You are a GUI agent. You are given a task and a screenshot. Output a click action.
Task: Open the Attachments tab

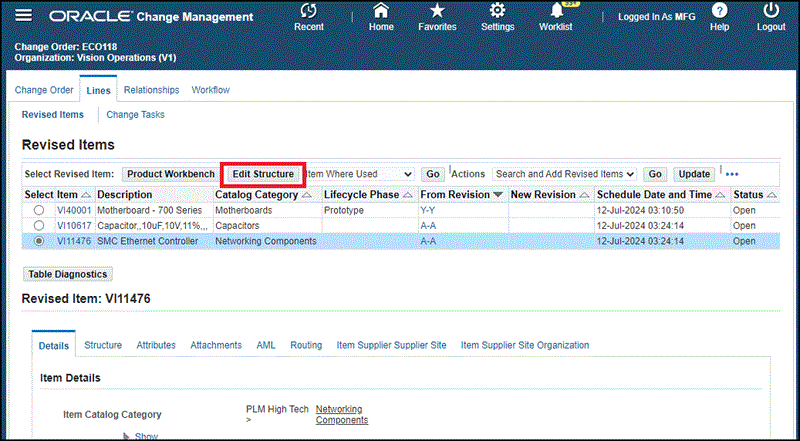(x=216, y=345)
